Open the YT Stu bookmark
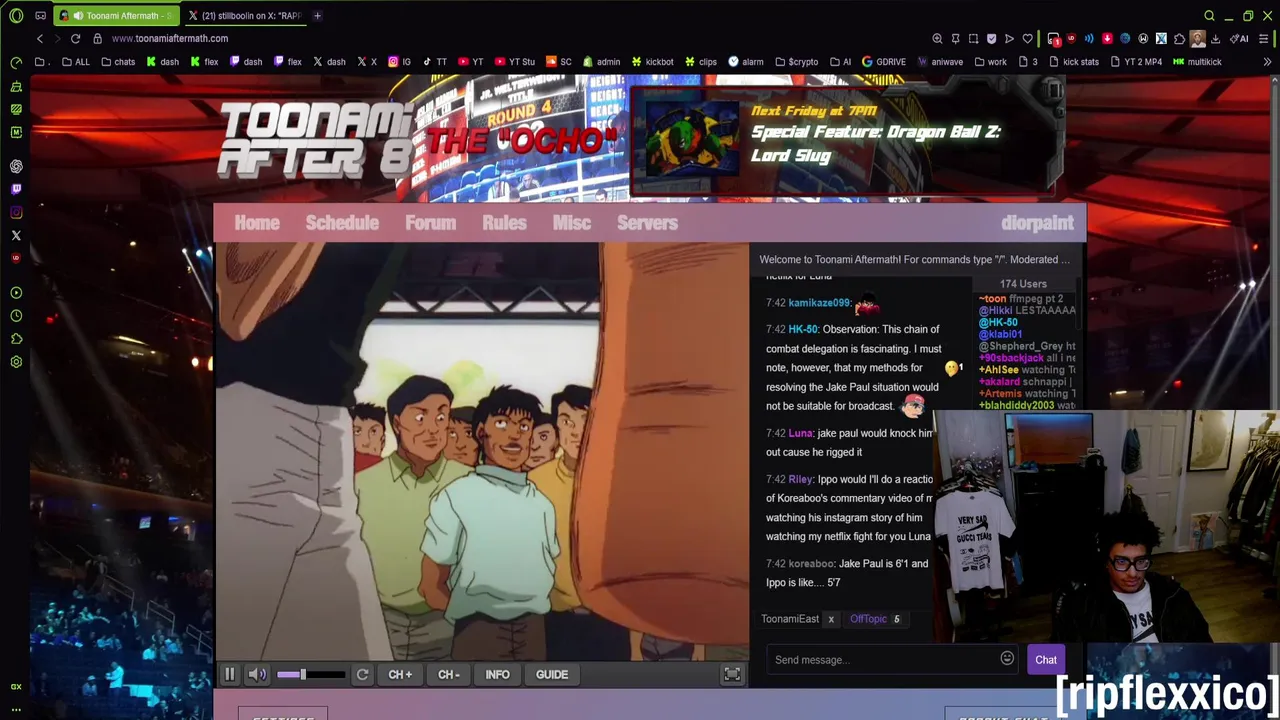This screenshot has width=1280, height=720. 514,62
